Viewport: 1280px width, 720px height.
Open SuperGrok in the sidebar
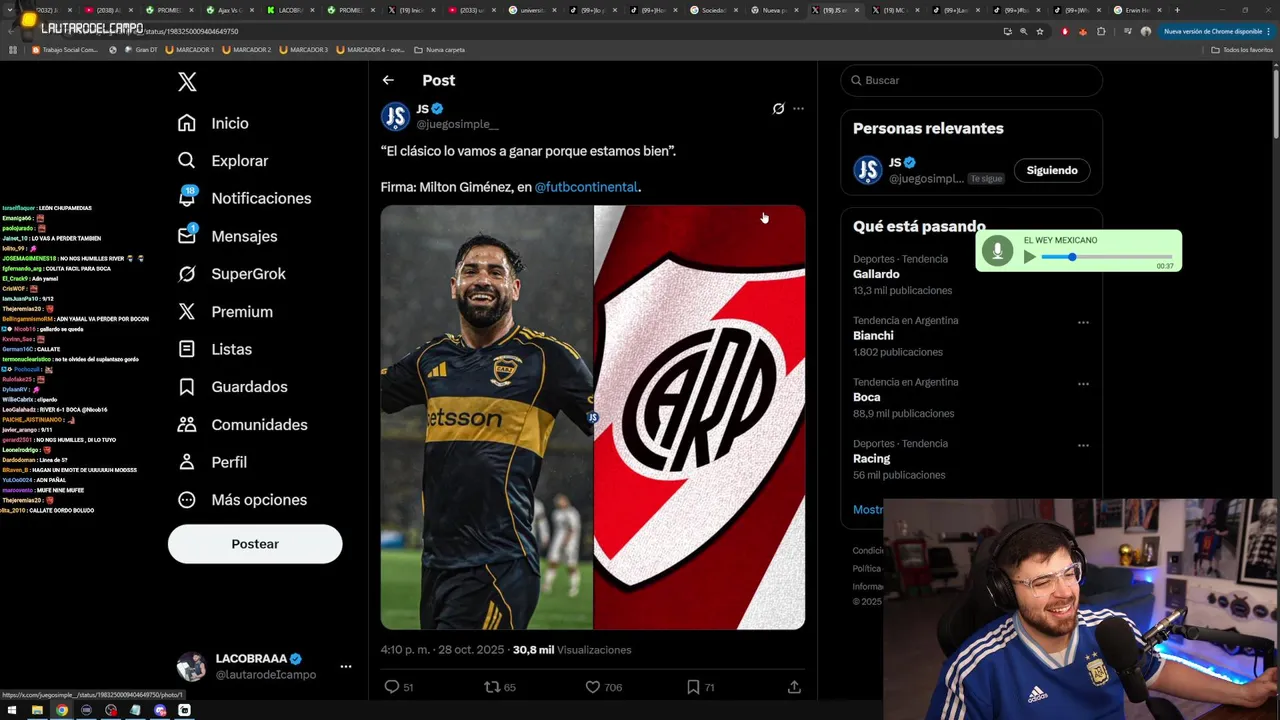[x=232, y=274]
